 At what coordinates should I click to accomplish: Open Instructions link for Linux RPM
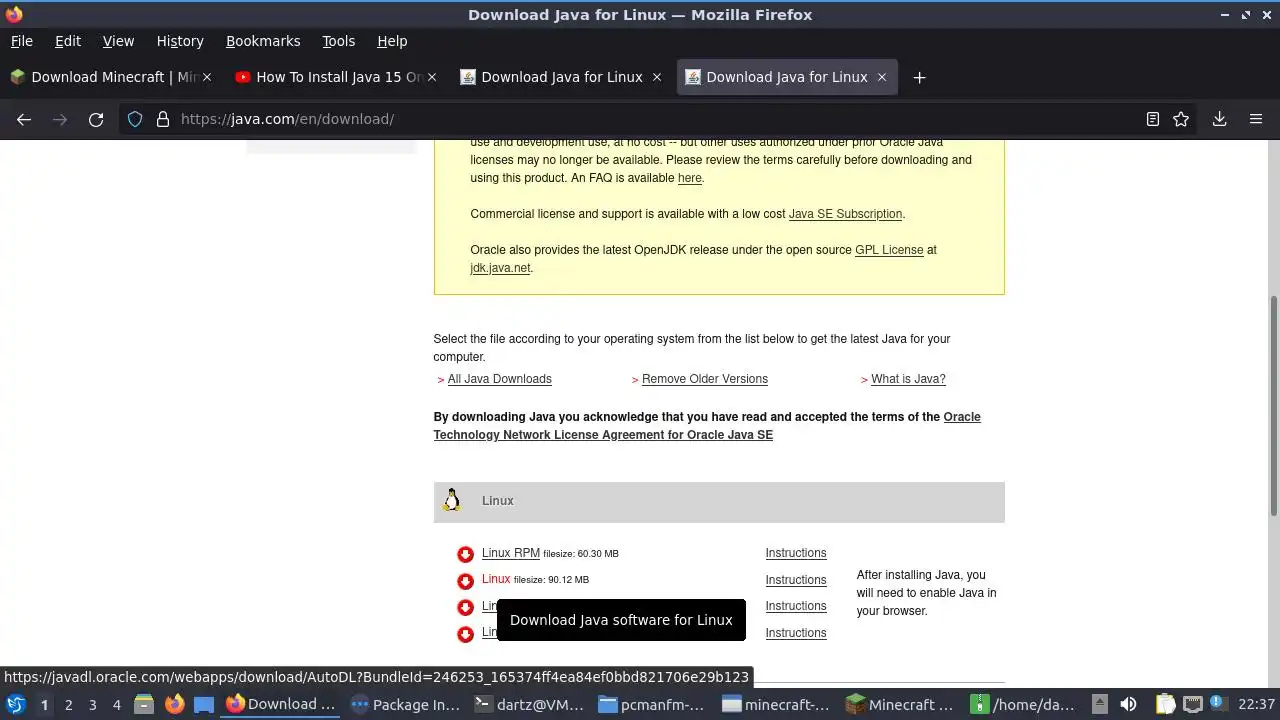[796, 553]
